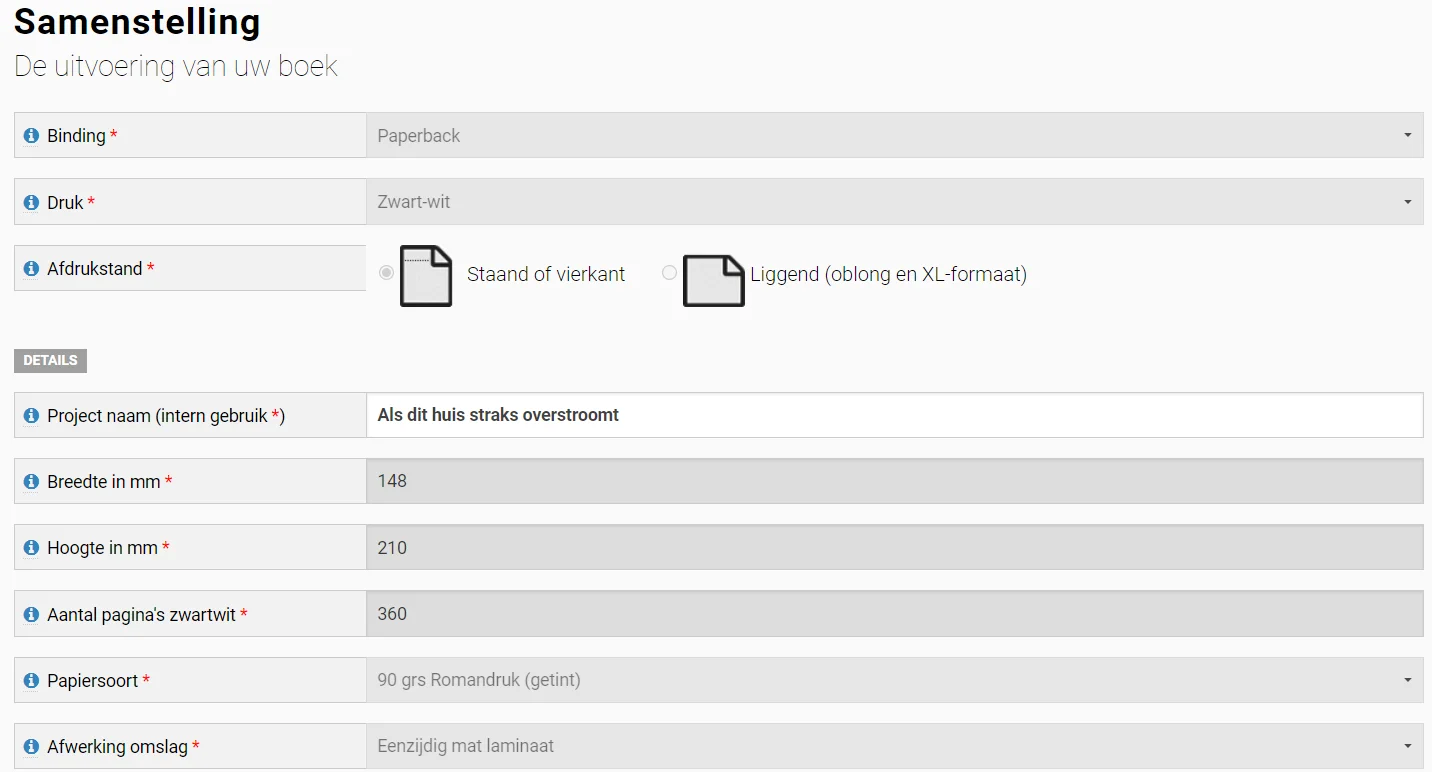1432x772 pixels.
Task: Click the landscape page orientation icon
Action: point(713,281)
